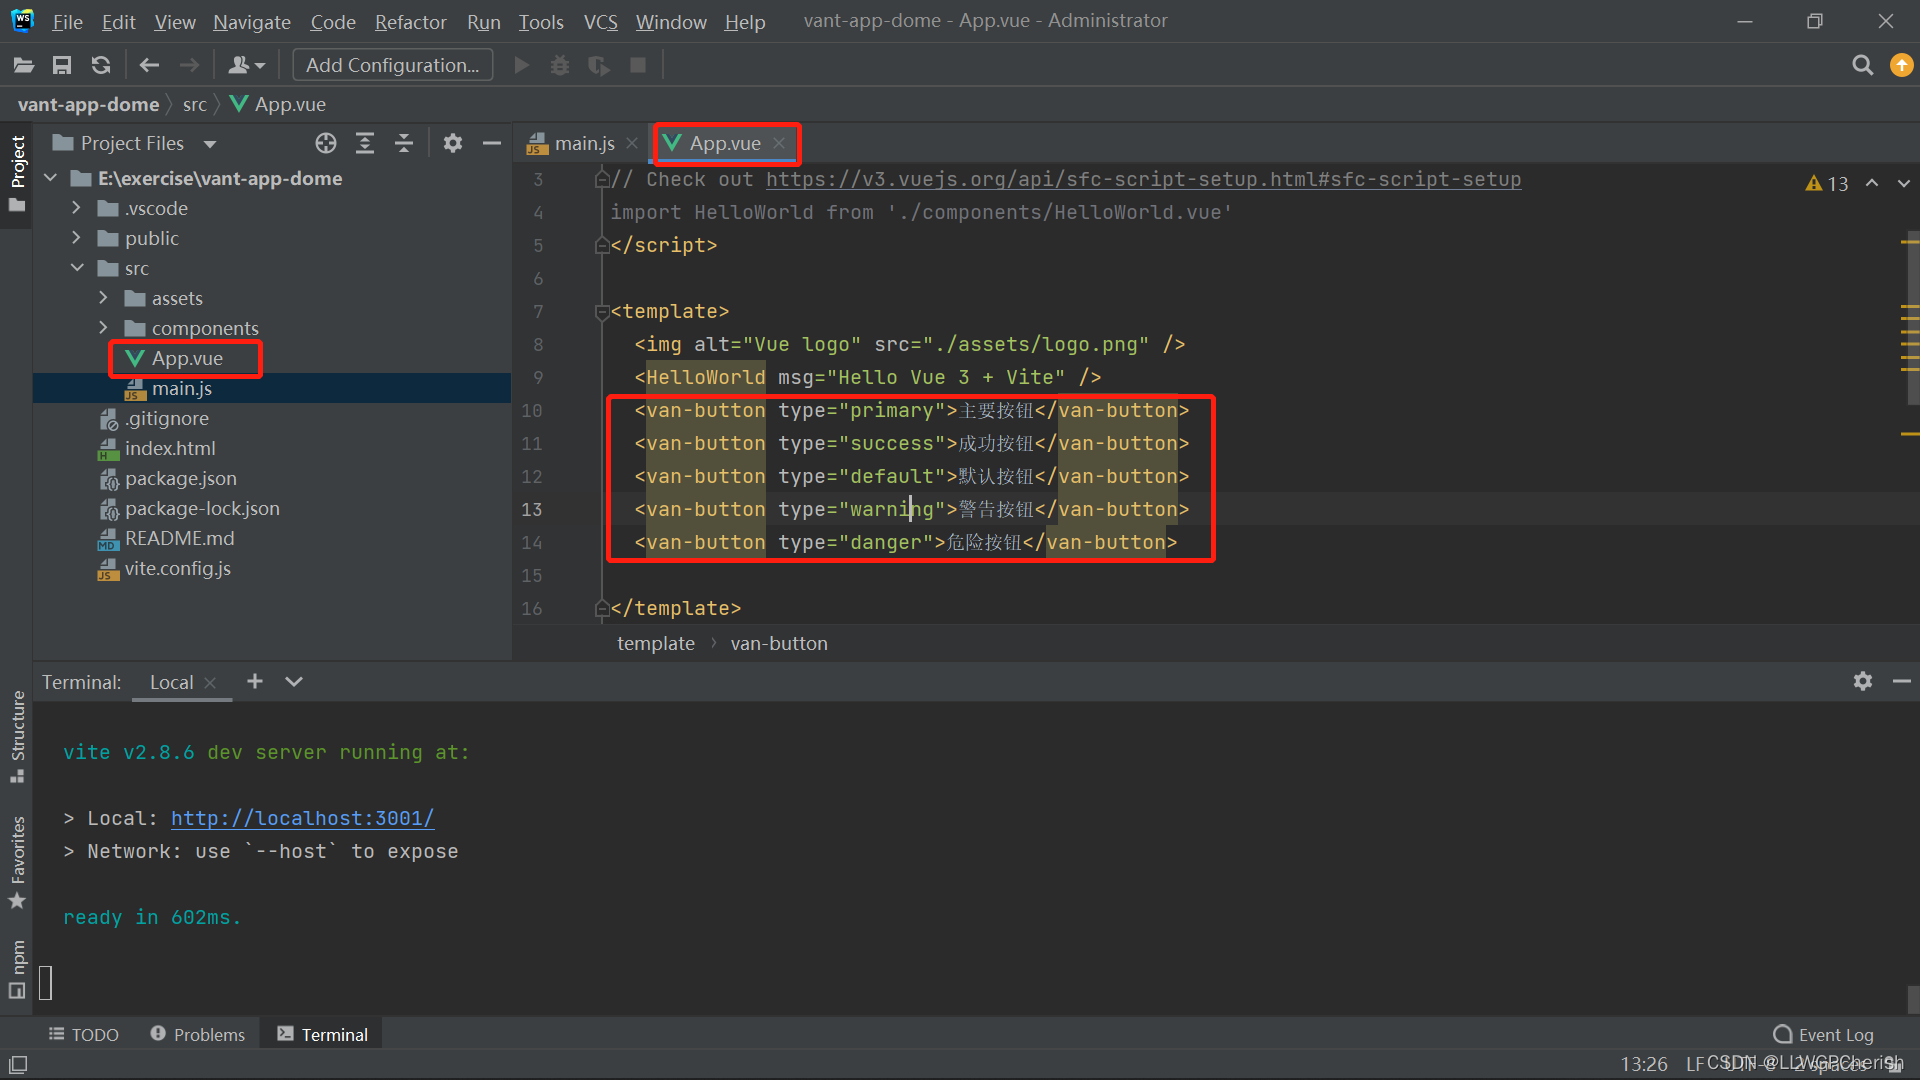Save all files using the toolbar save icon
This screenshot has width=1920, height=1080.
61,64
